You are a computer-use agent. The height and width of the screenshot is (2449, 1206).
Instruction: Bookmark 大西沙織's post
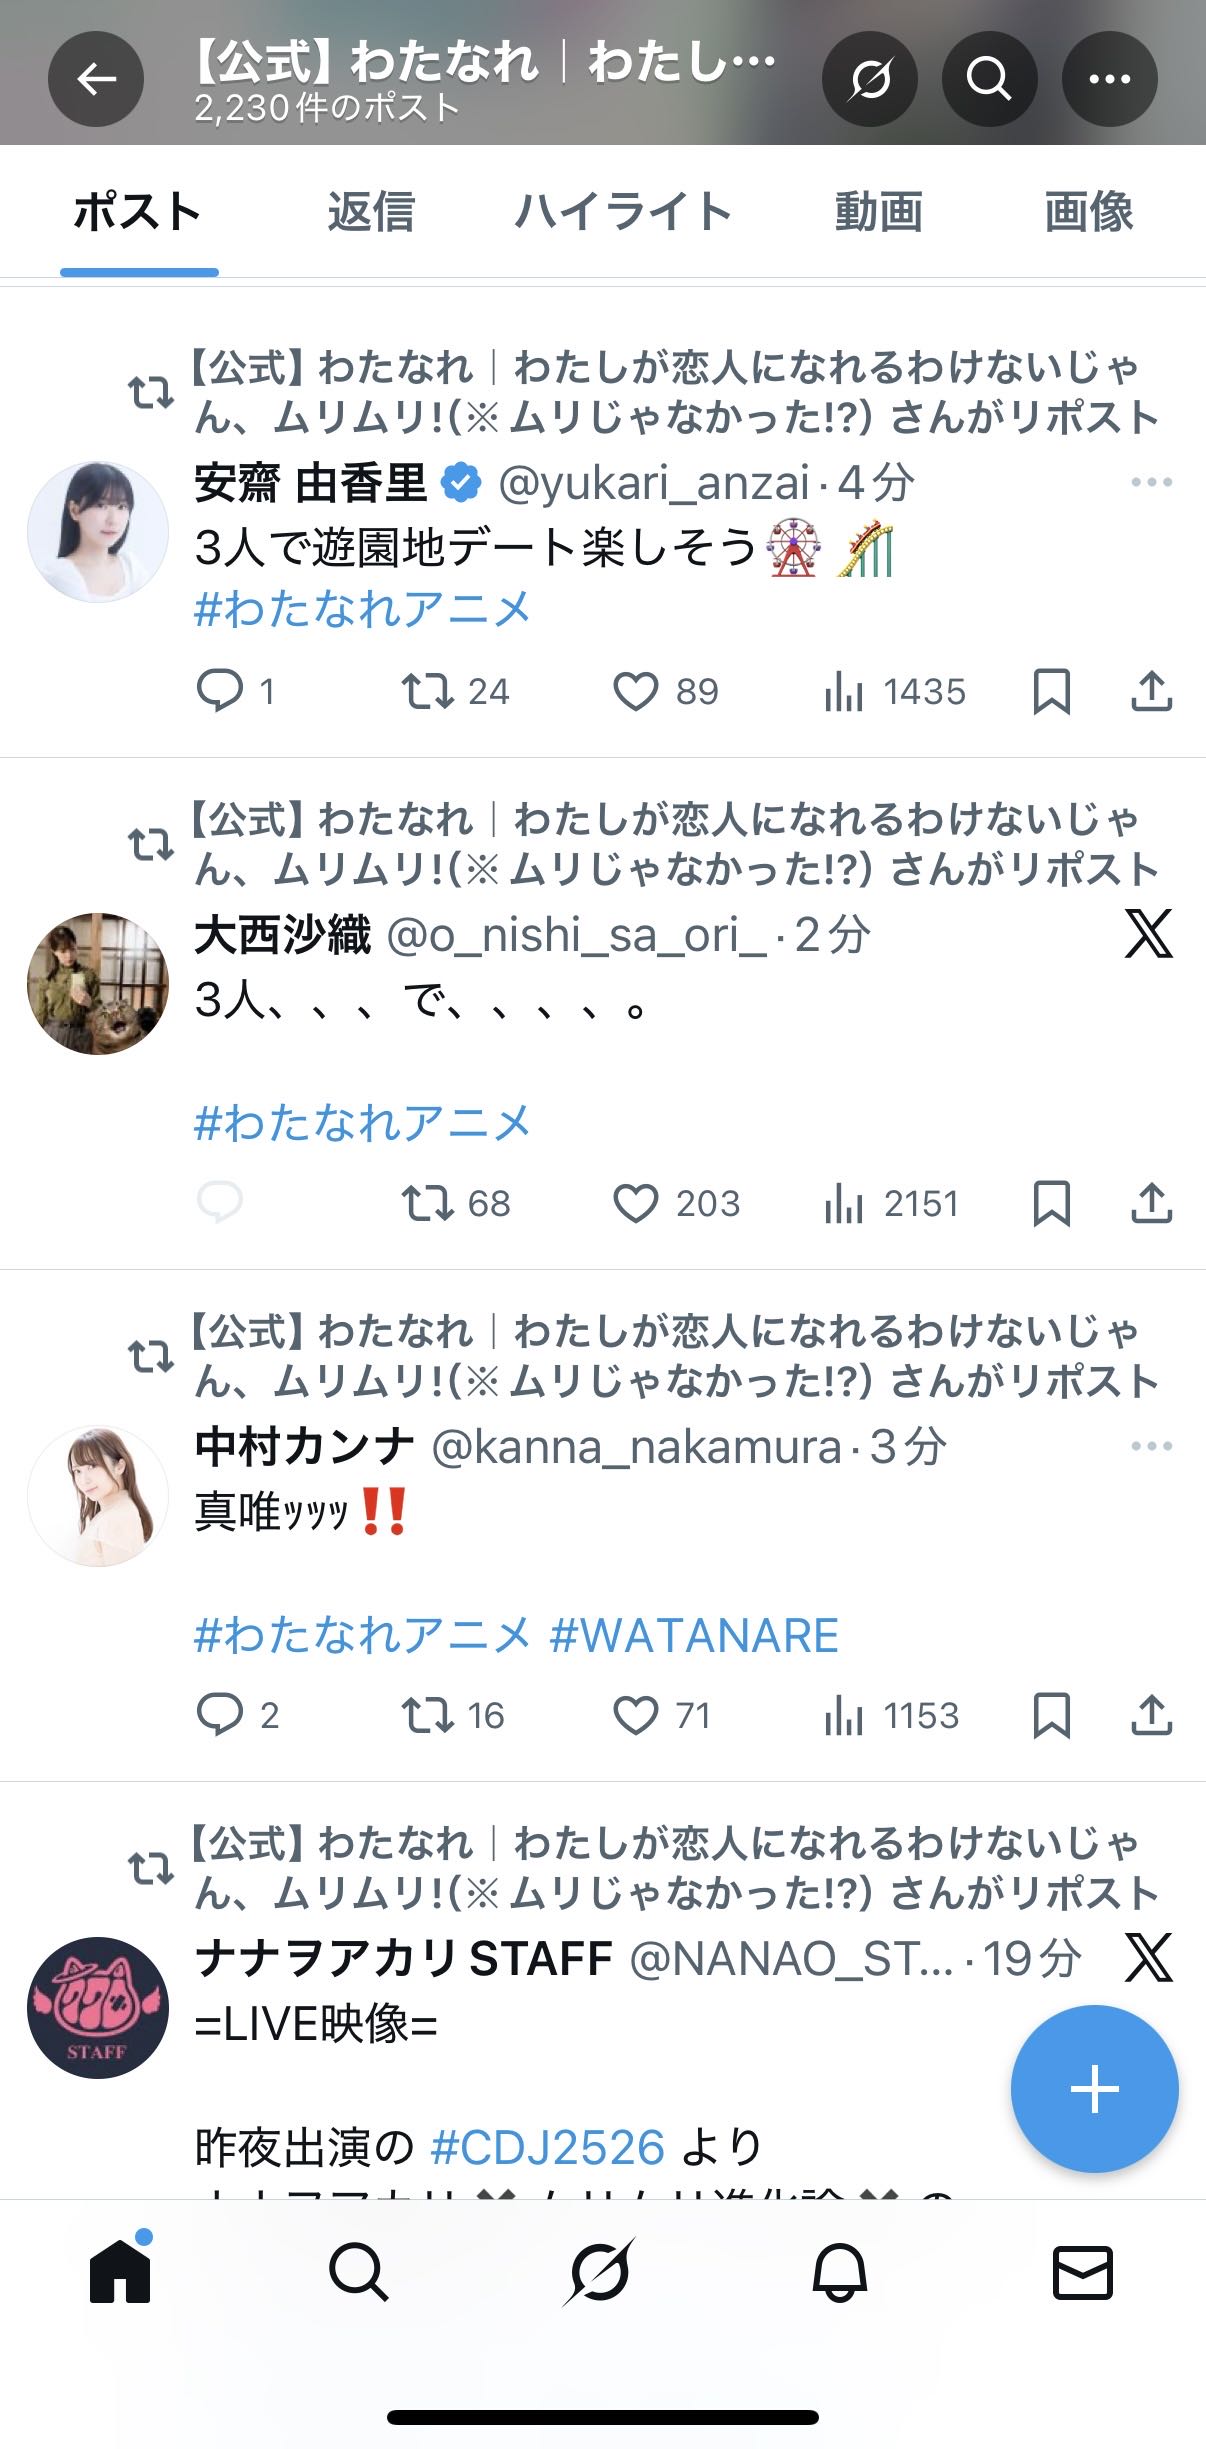(1051, 1203)
